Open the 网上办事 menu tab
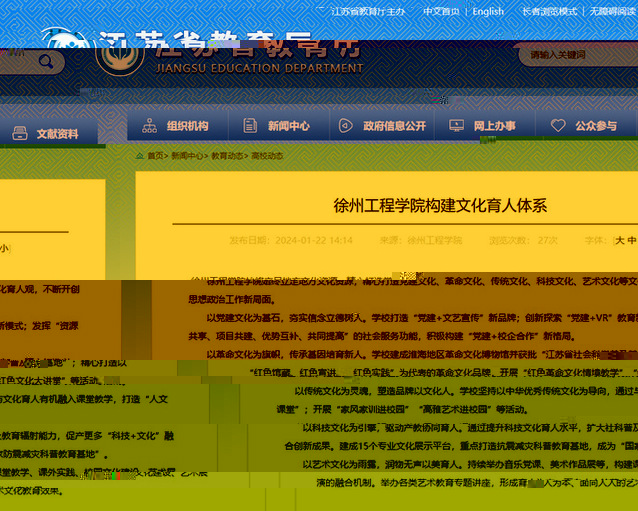The image size is (638, 511). pos(494,126)
